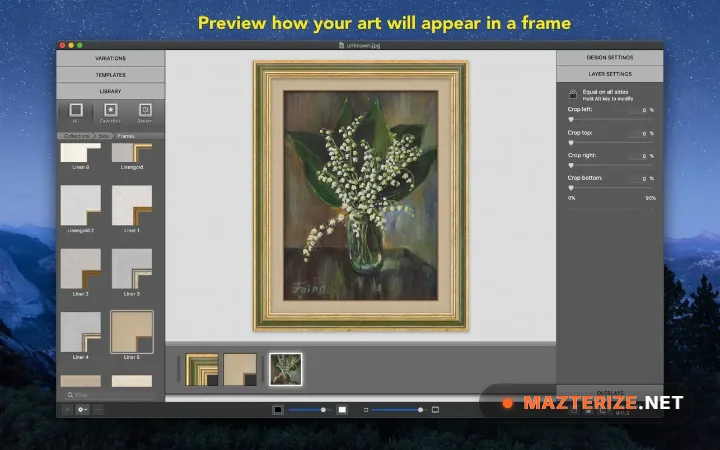Open the Templates panel
The width and height of the screenshot is (720, 450).
[110, 75]
